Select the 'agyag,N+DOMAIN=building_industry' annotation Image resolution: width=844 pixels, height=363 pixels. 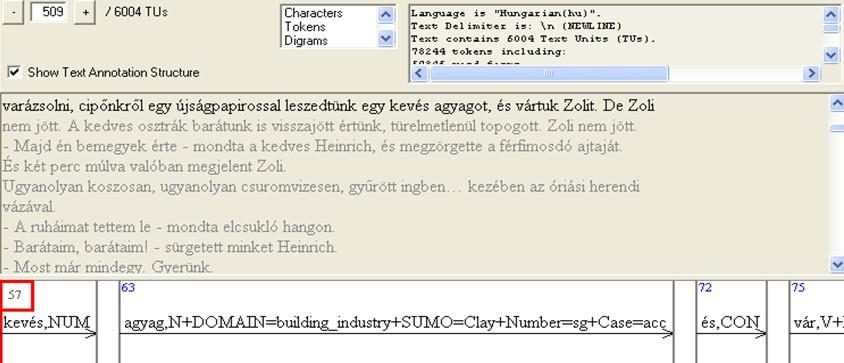coord(395,323)
